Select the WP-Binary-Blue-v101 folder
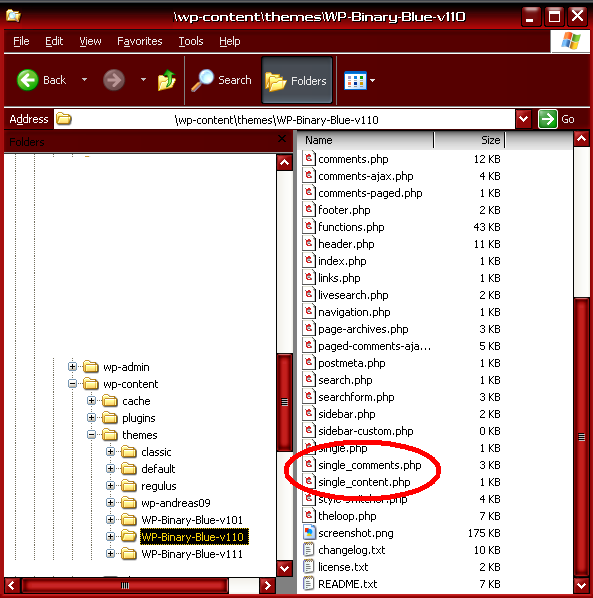The width and height of the screenshot is (593, 598). [x=192, y=520]
